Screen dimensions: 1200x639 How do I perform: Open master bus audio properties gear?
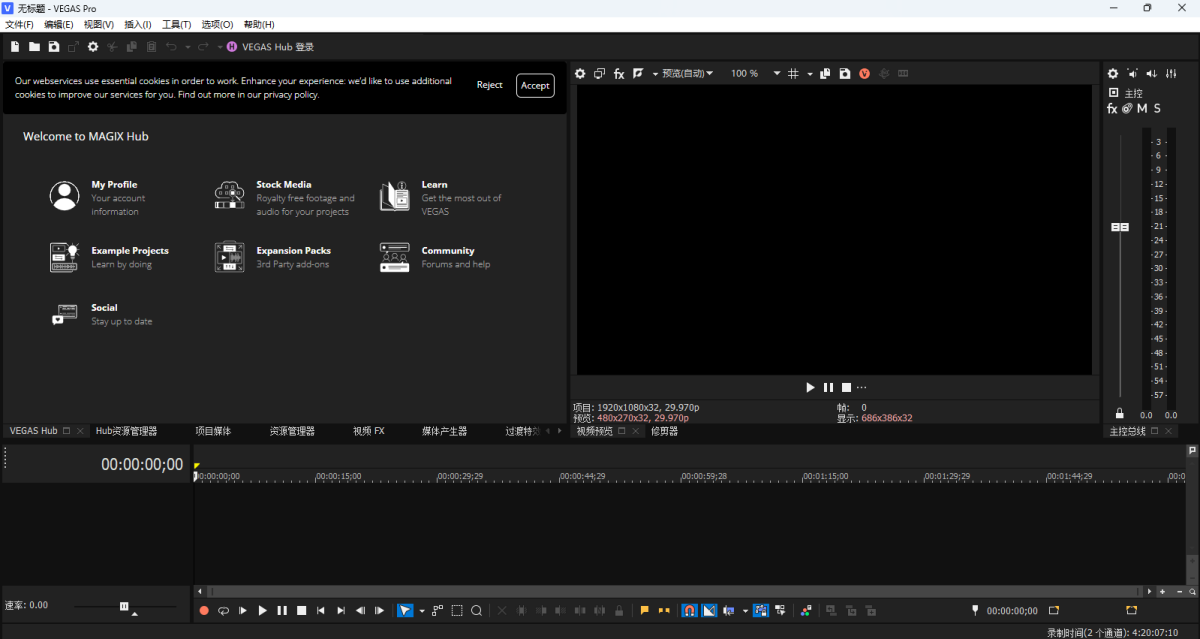tap(1113, 73)
